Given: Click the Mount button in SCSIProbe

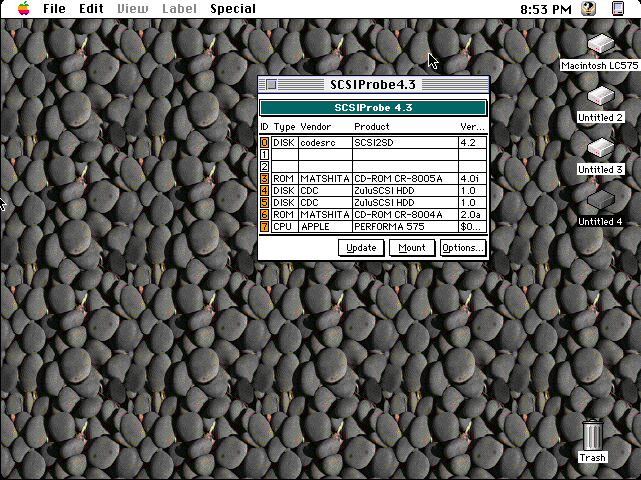Looking at the screenshot, I should pos(412,248).
